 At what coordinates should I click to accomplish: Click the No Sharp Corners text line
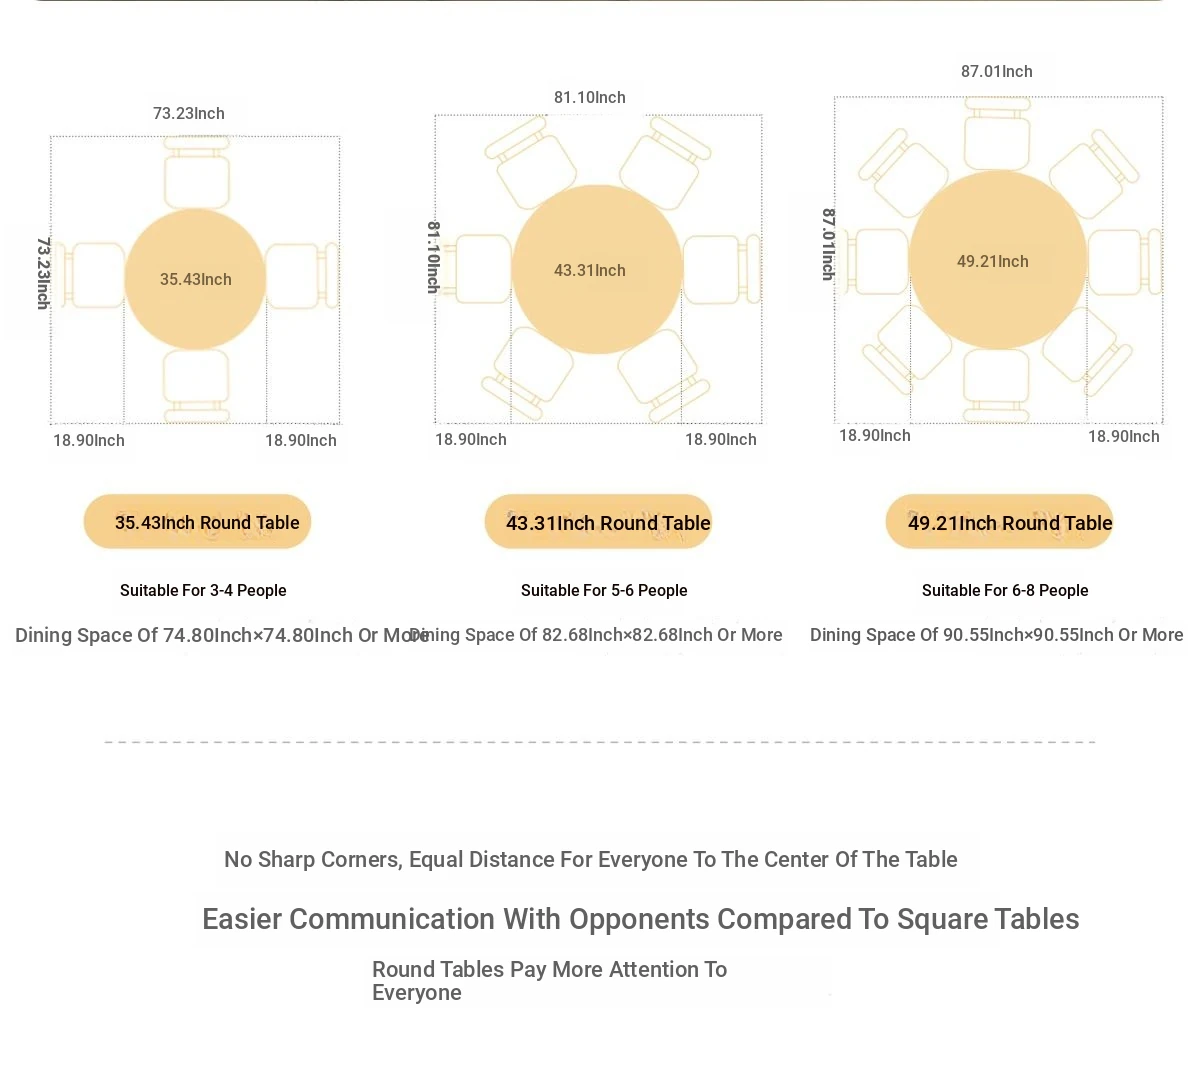591,859
